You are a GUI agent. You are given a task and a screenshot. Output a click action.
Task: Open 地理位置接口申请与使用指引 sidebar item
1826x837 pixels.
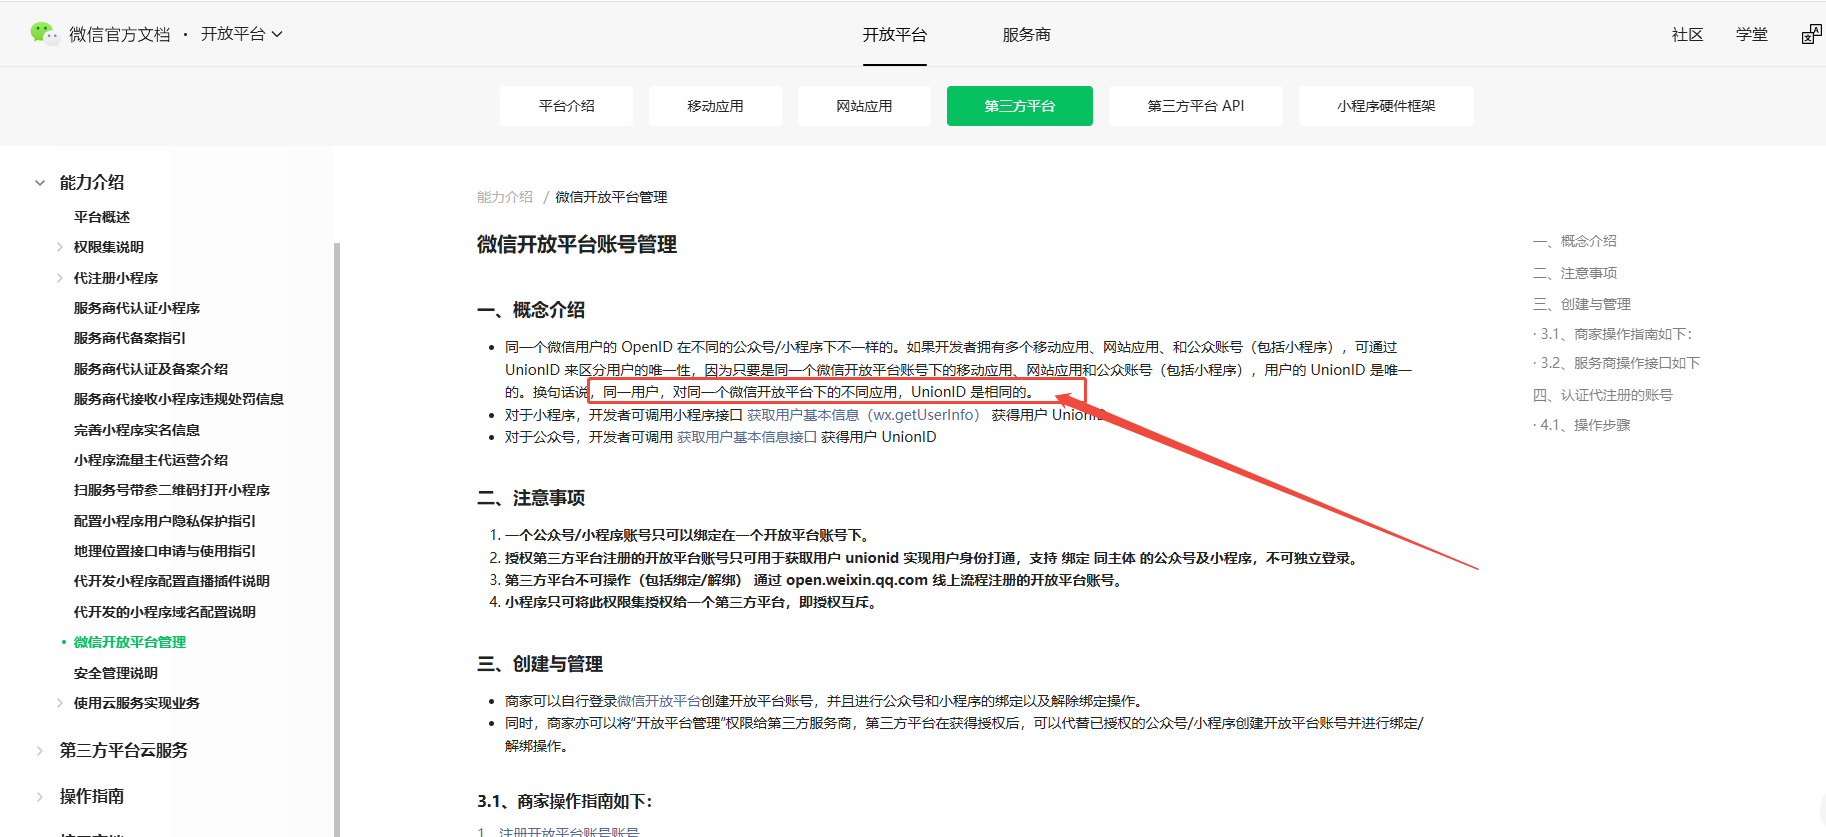[x=165, y=551]
